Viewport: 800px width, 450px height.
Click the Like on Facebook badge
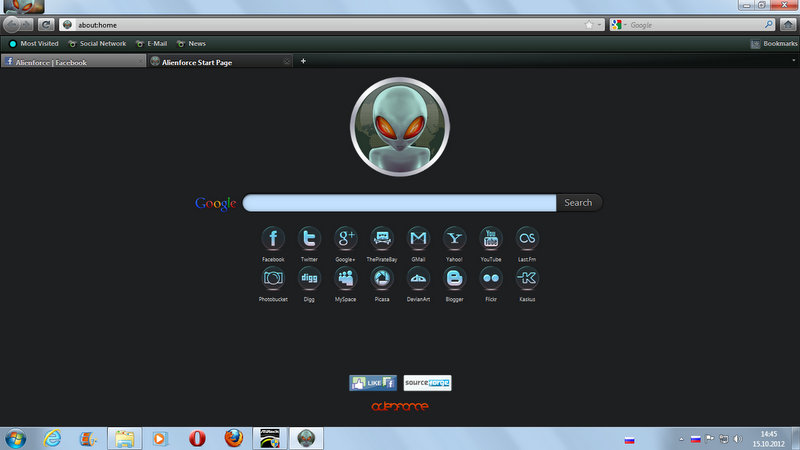click(373, 383)
